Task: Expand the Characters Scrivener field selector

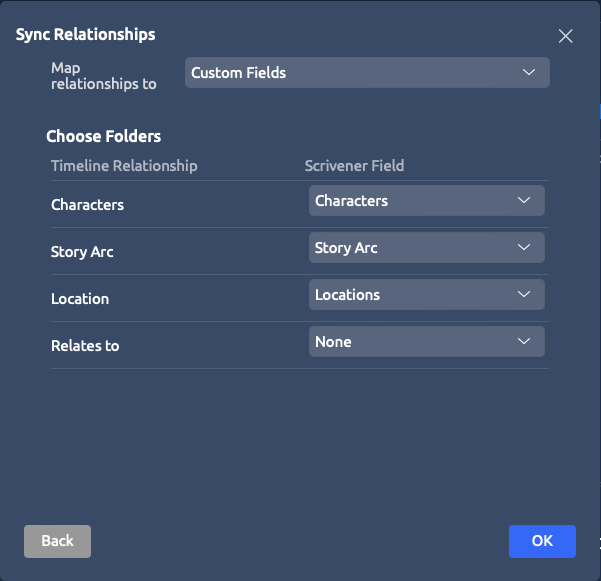Action: (427, 200)
